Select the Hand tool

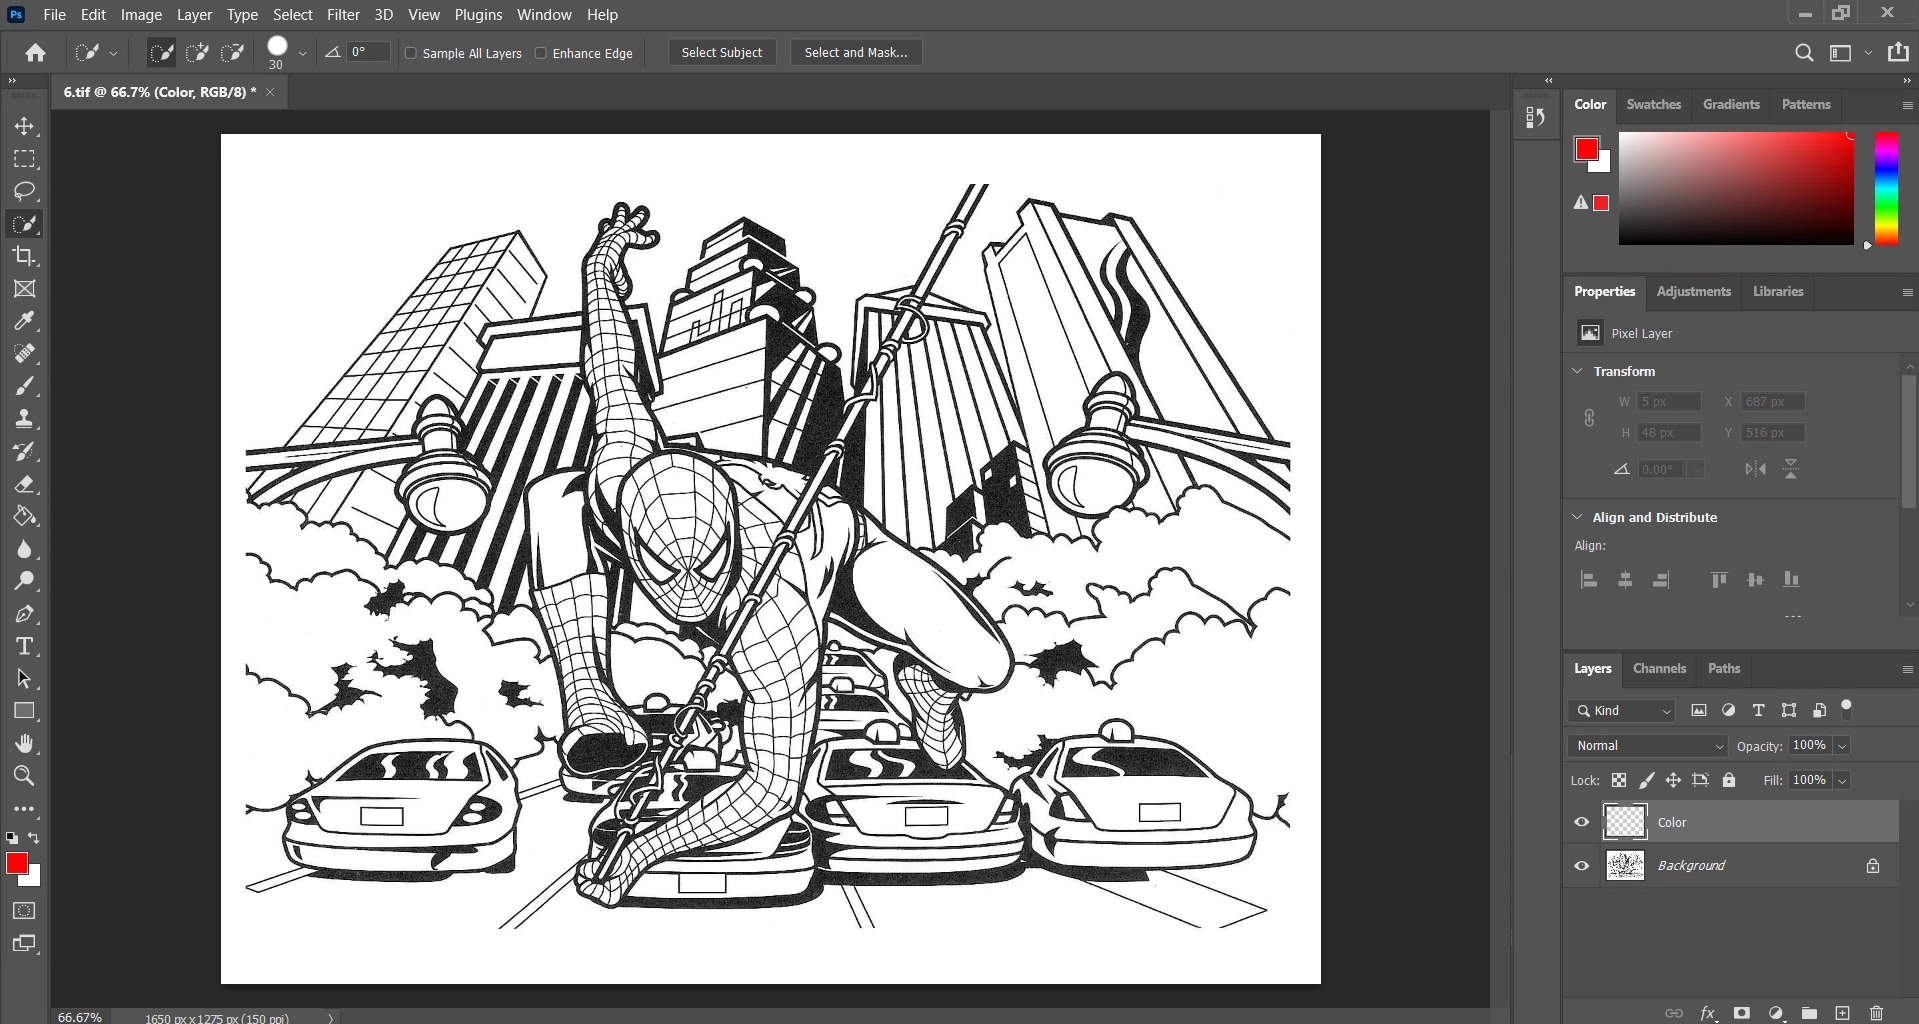coord(24,744)
